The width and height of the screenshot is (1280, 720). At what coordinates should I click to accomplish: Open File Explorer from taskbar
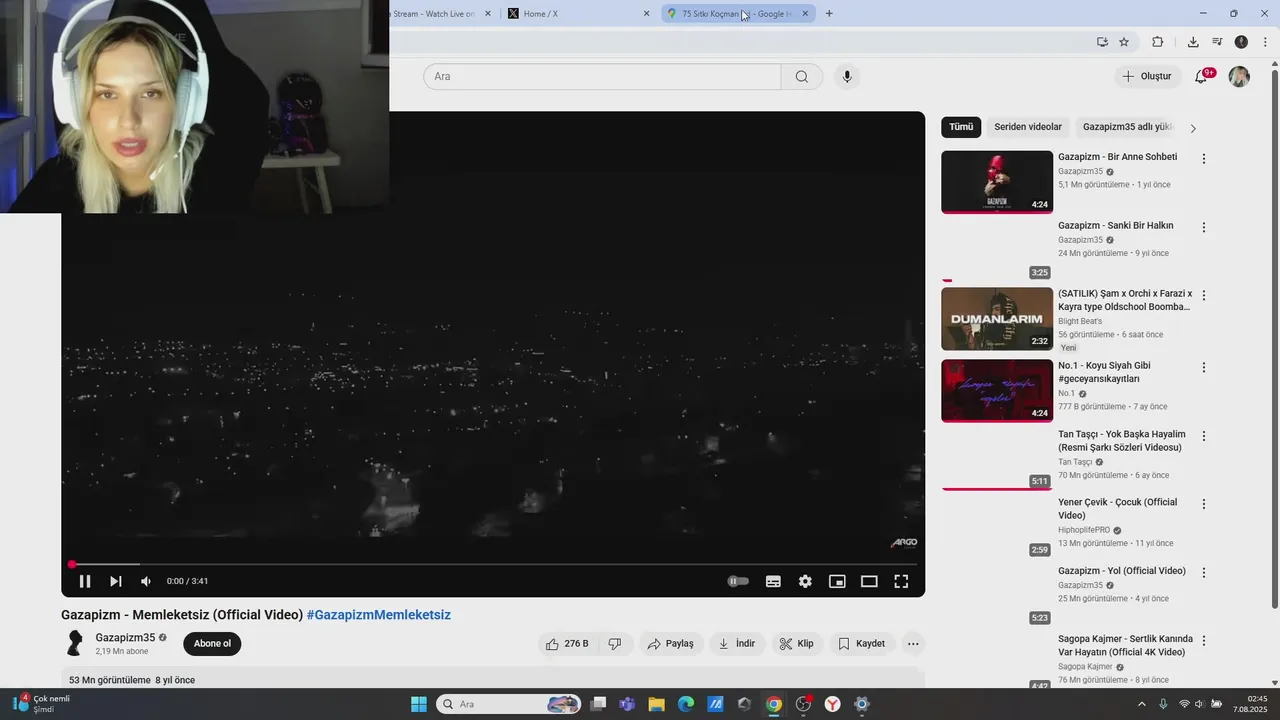point(657,704)
